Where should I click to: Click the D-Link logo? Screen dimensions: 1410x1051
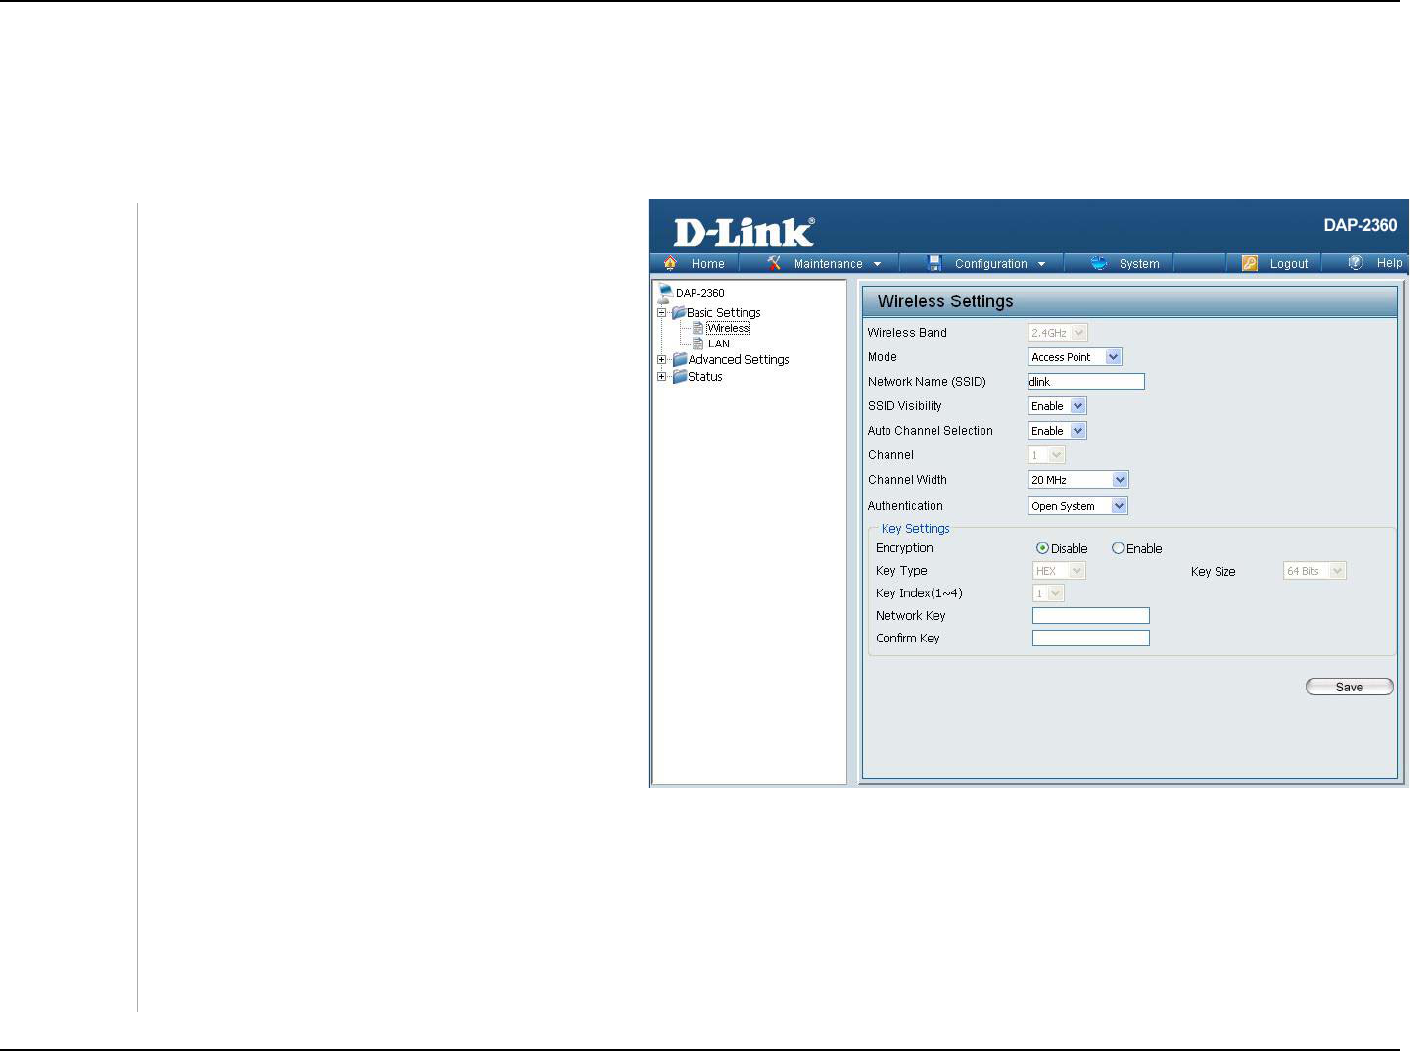tap(744, 232)
